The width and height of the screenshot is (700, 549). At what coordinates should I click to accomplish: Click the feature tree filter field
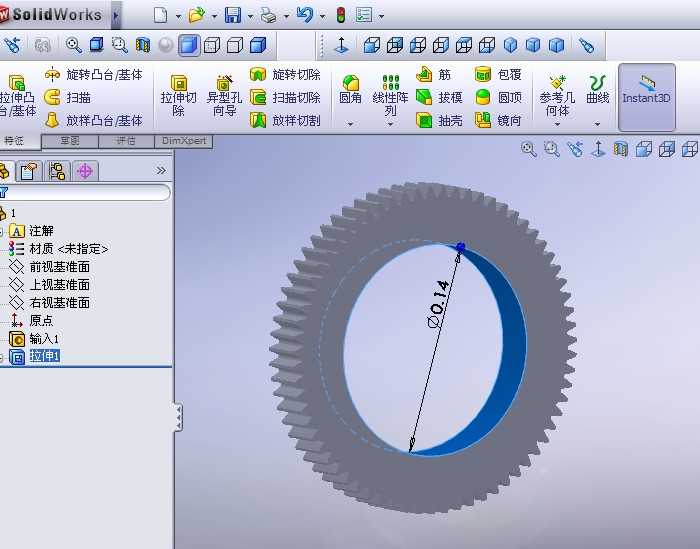[88, 192]
